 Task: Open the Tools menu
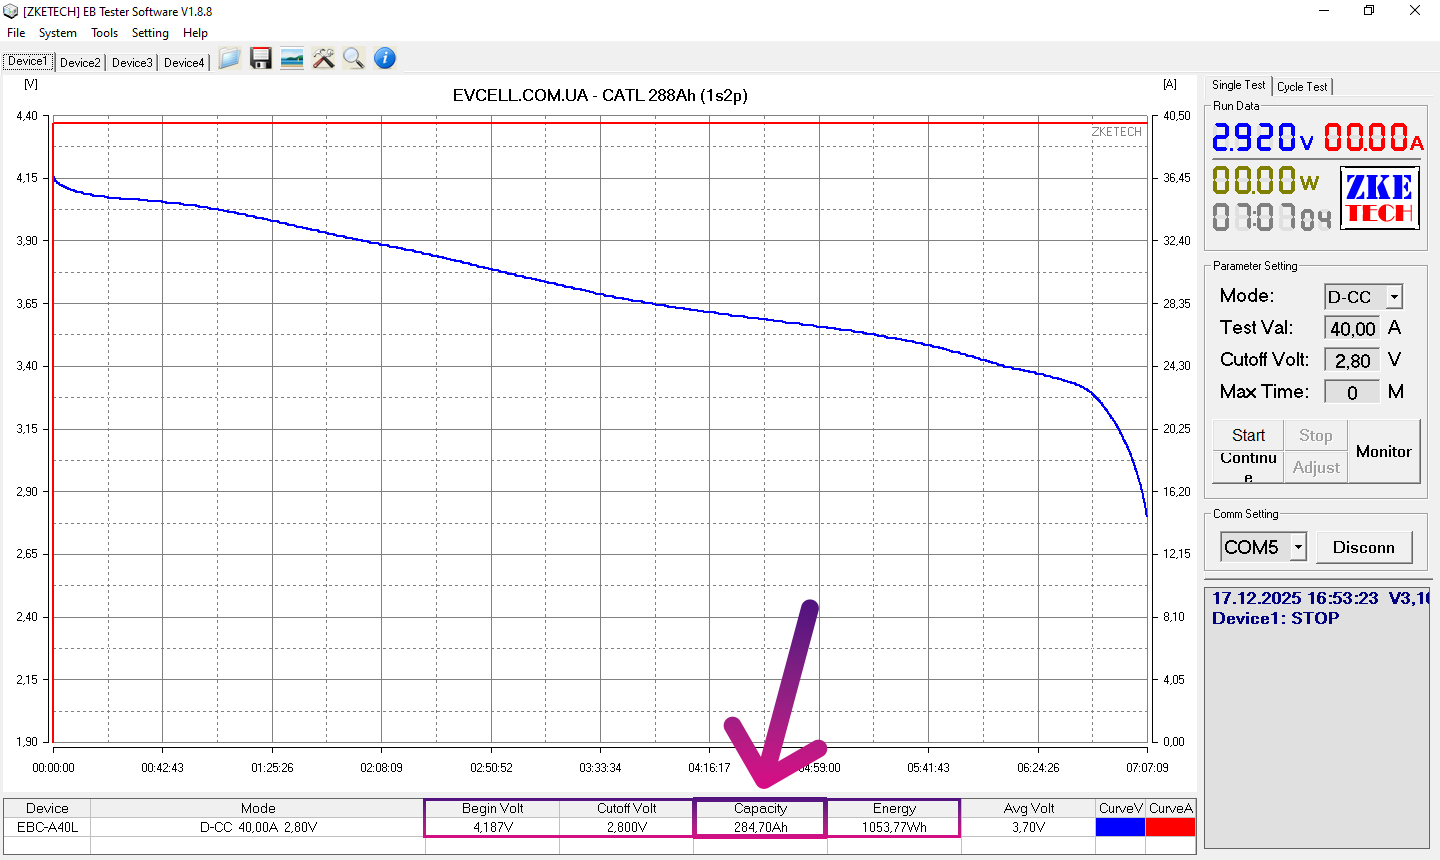(x=104, y=33)
